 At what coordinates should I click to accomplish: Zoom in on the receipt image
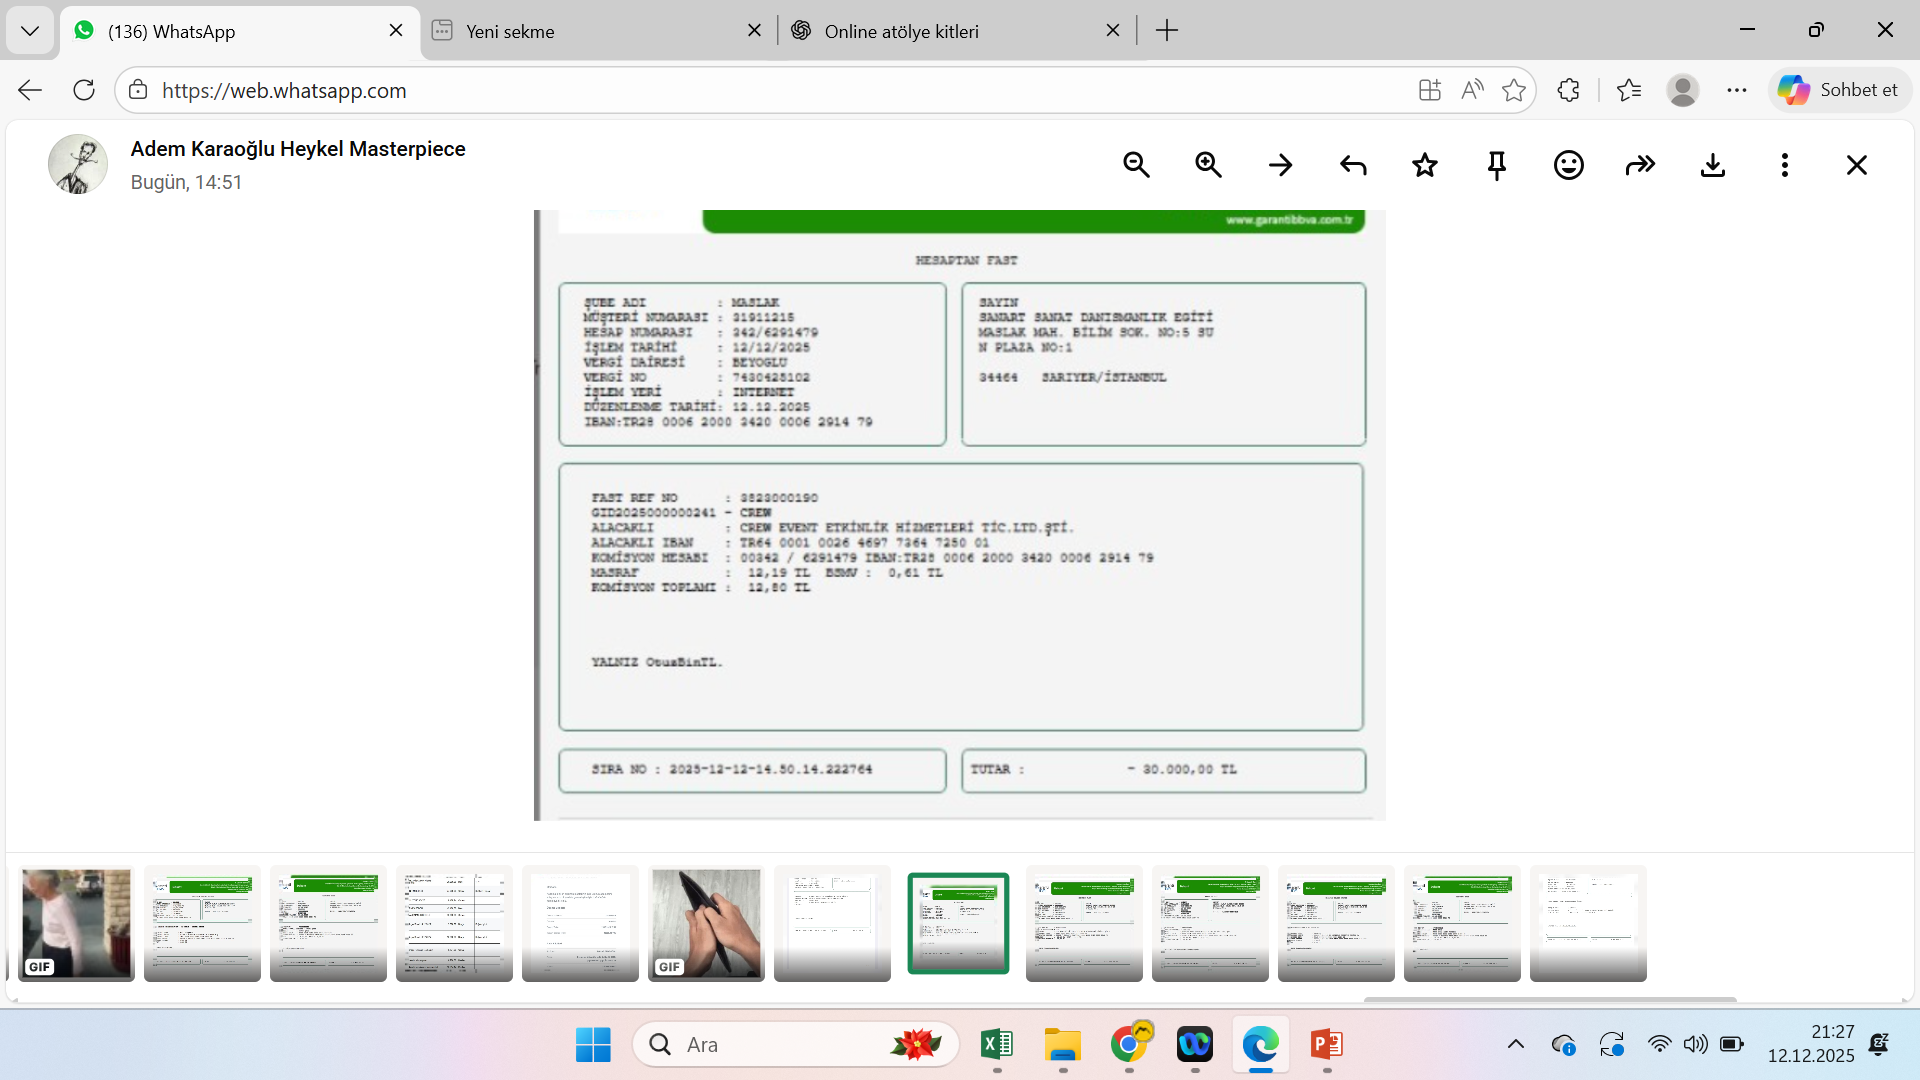click(x=1208, y=165)
